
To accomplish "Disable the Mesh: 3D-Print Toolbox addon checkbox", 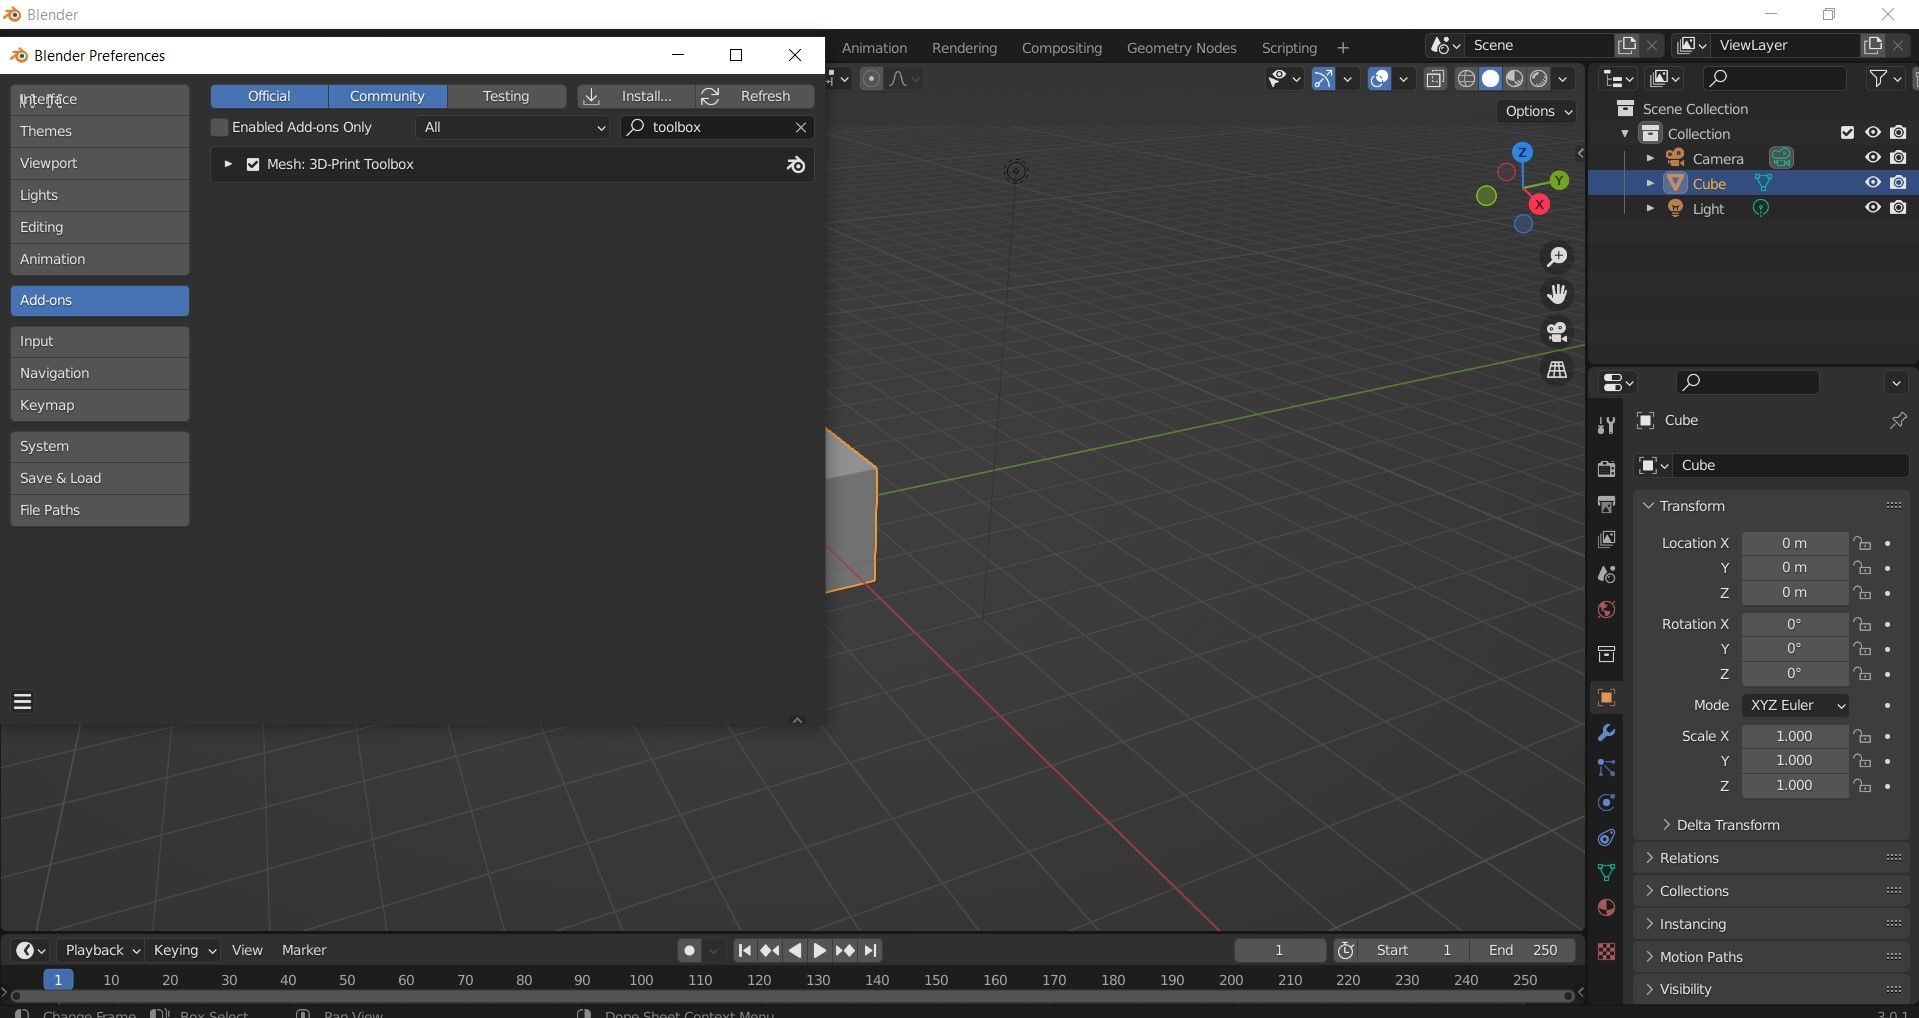I will pyautogui.click(x=252, y=164).
